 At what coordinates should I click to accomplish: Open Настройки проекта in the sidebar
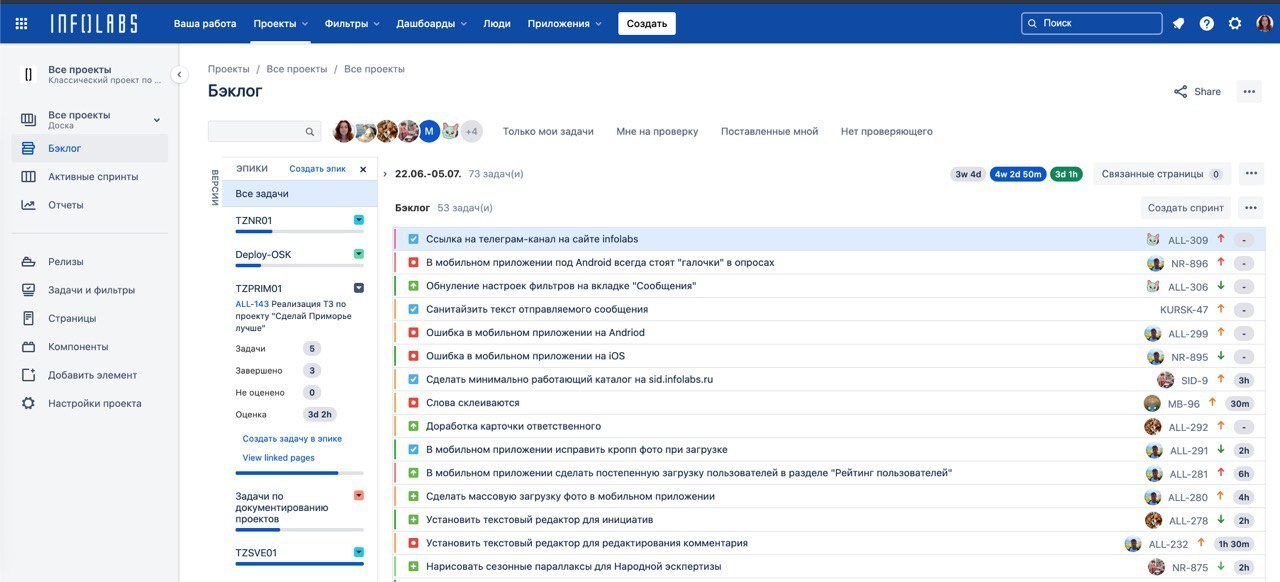[x=94, y=403]
